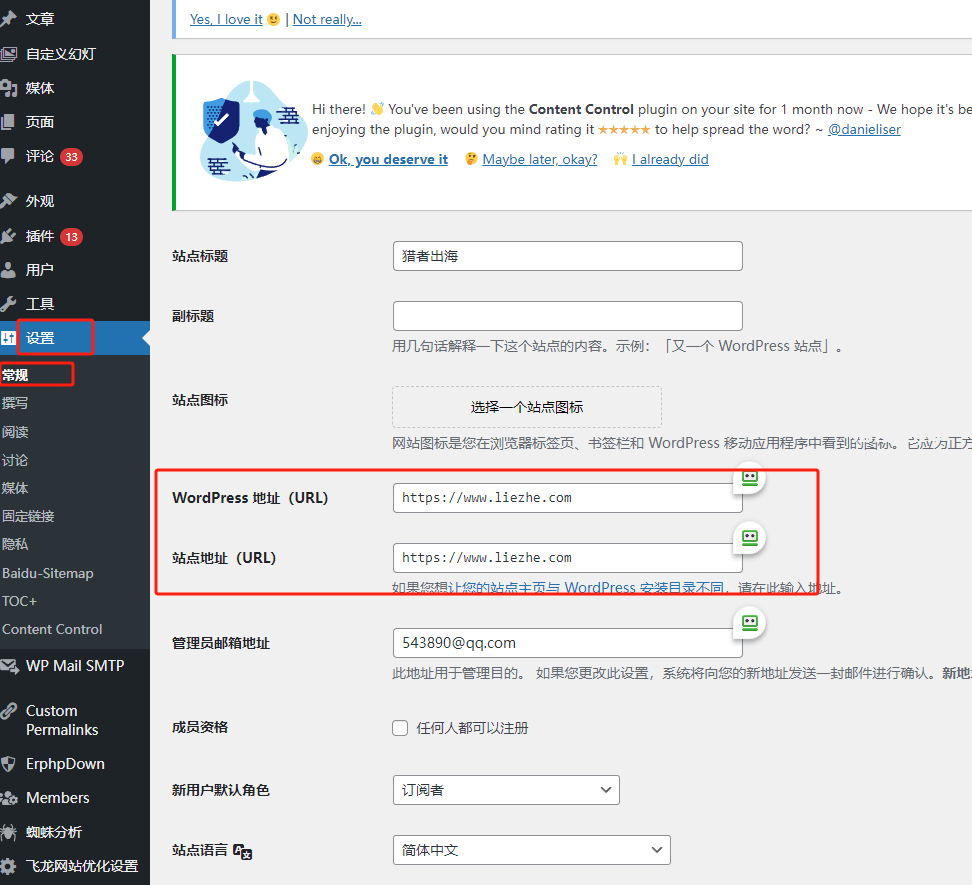Viewport: 972px width, 885px height.
Task: Open Baidu-Sitemap settings submenu
Action: (48, 573)
